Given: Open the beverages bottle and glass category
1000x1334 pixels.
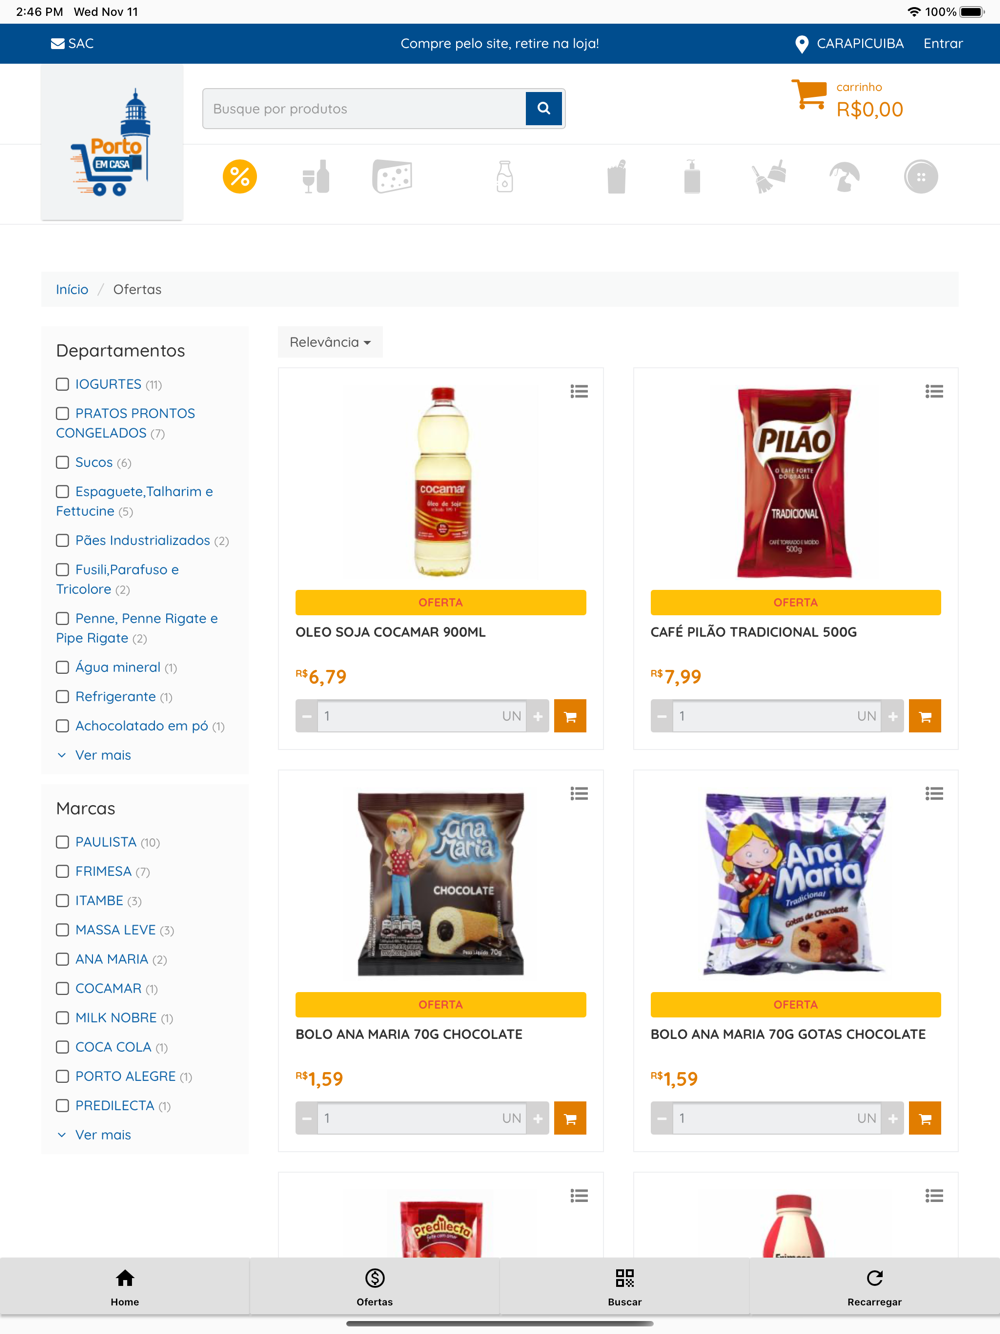Looking at the screenshot, I should 316,177.
